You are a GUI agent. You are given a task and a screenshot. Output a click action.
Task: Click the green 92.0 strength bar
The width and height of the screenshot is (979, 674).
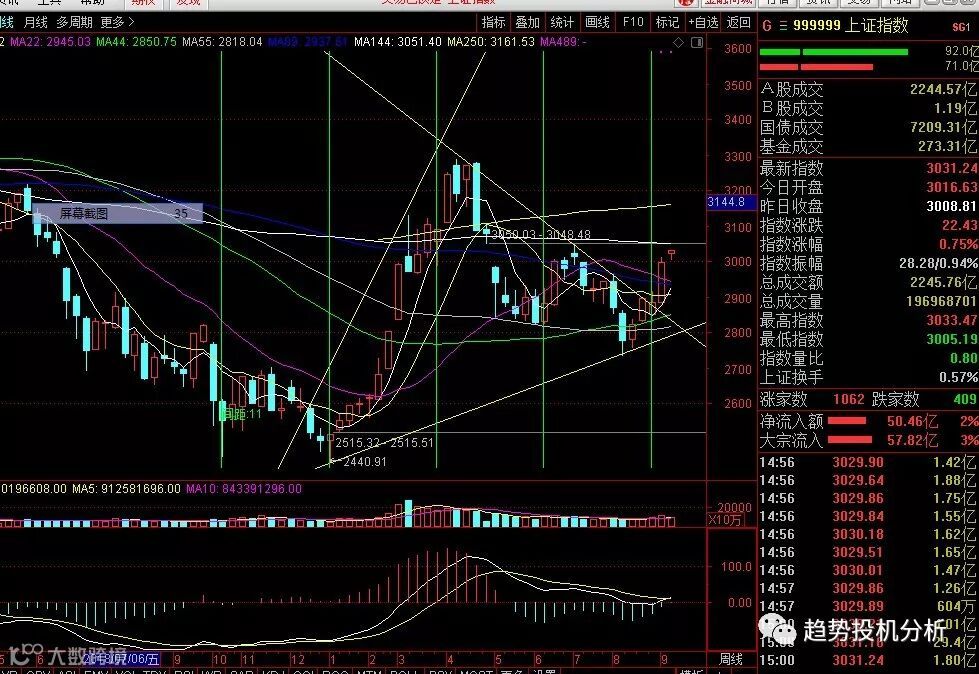[x=834, y=52]
